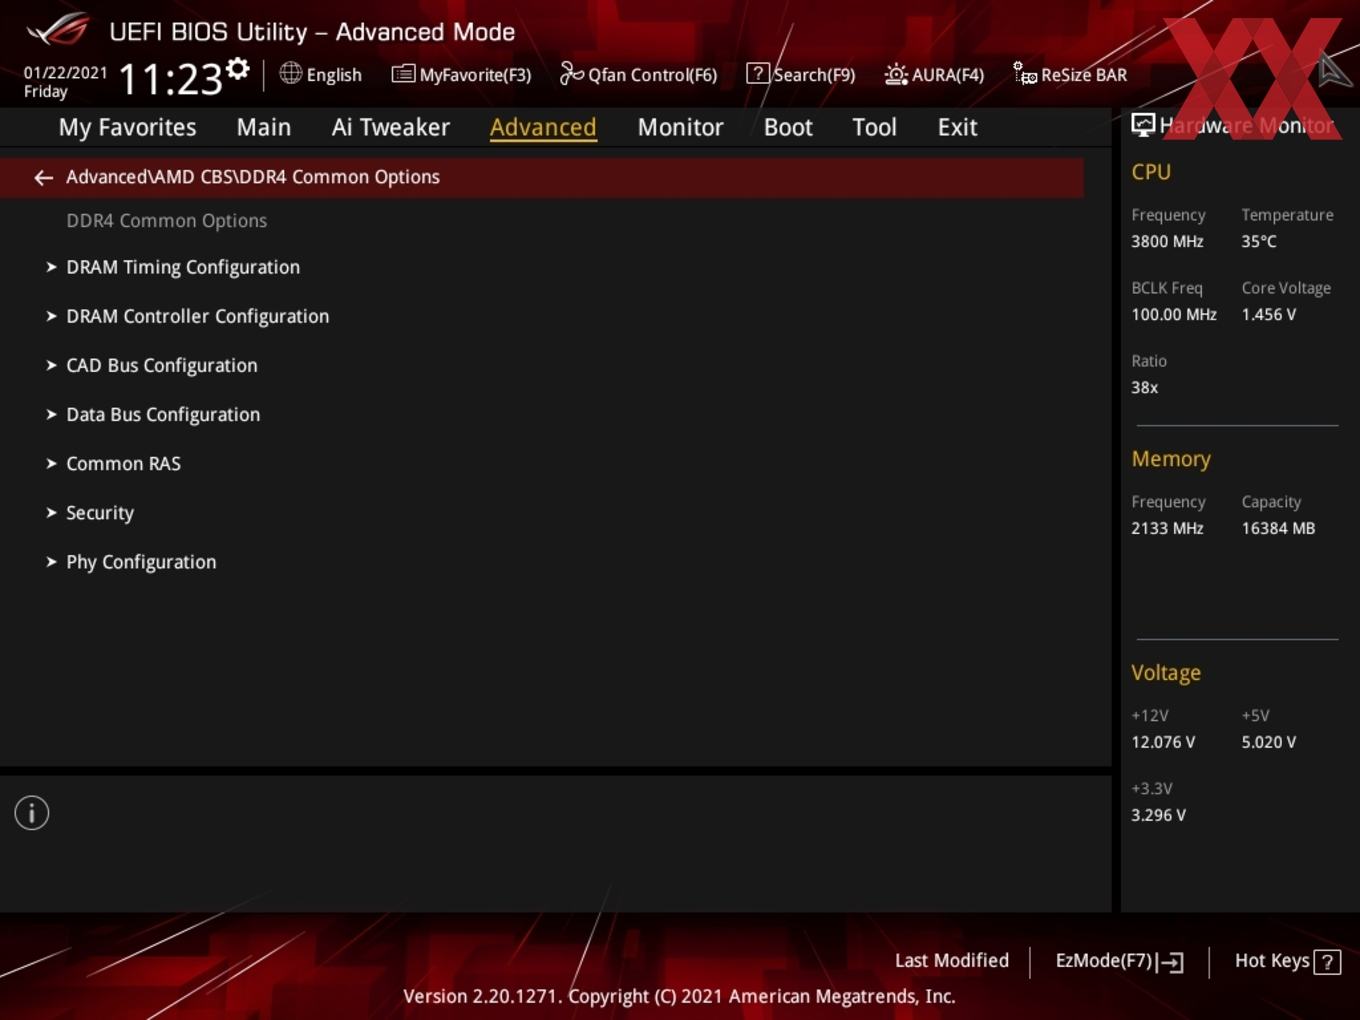1360x1020 pixels.
Task: Open AURA(F4) label
Action: point(948,75)
